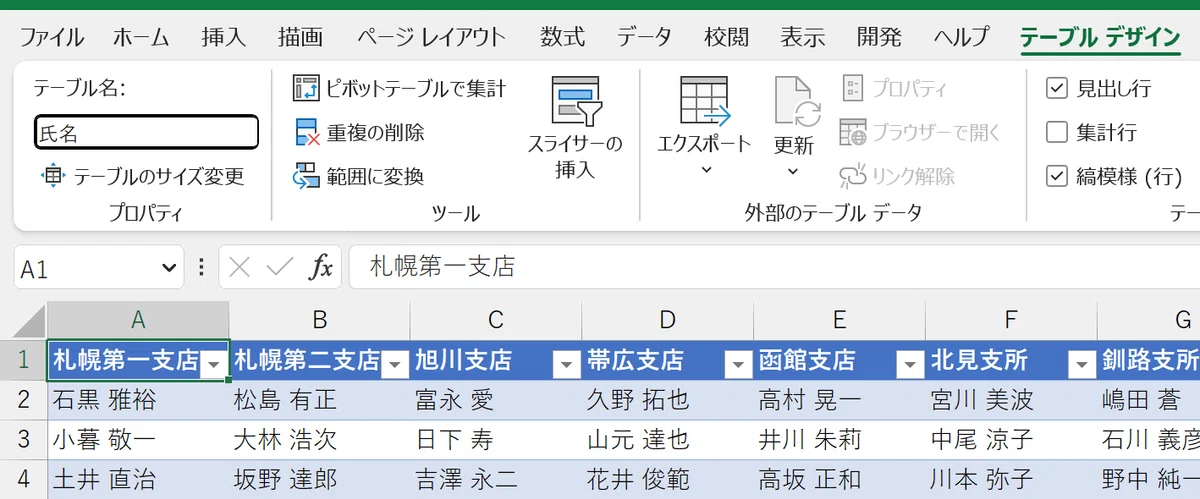The image size is (1200, 499).
Task: Click the Open in Browser icon
Action: click(x=853, y=132)
